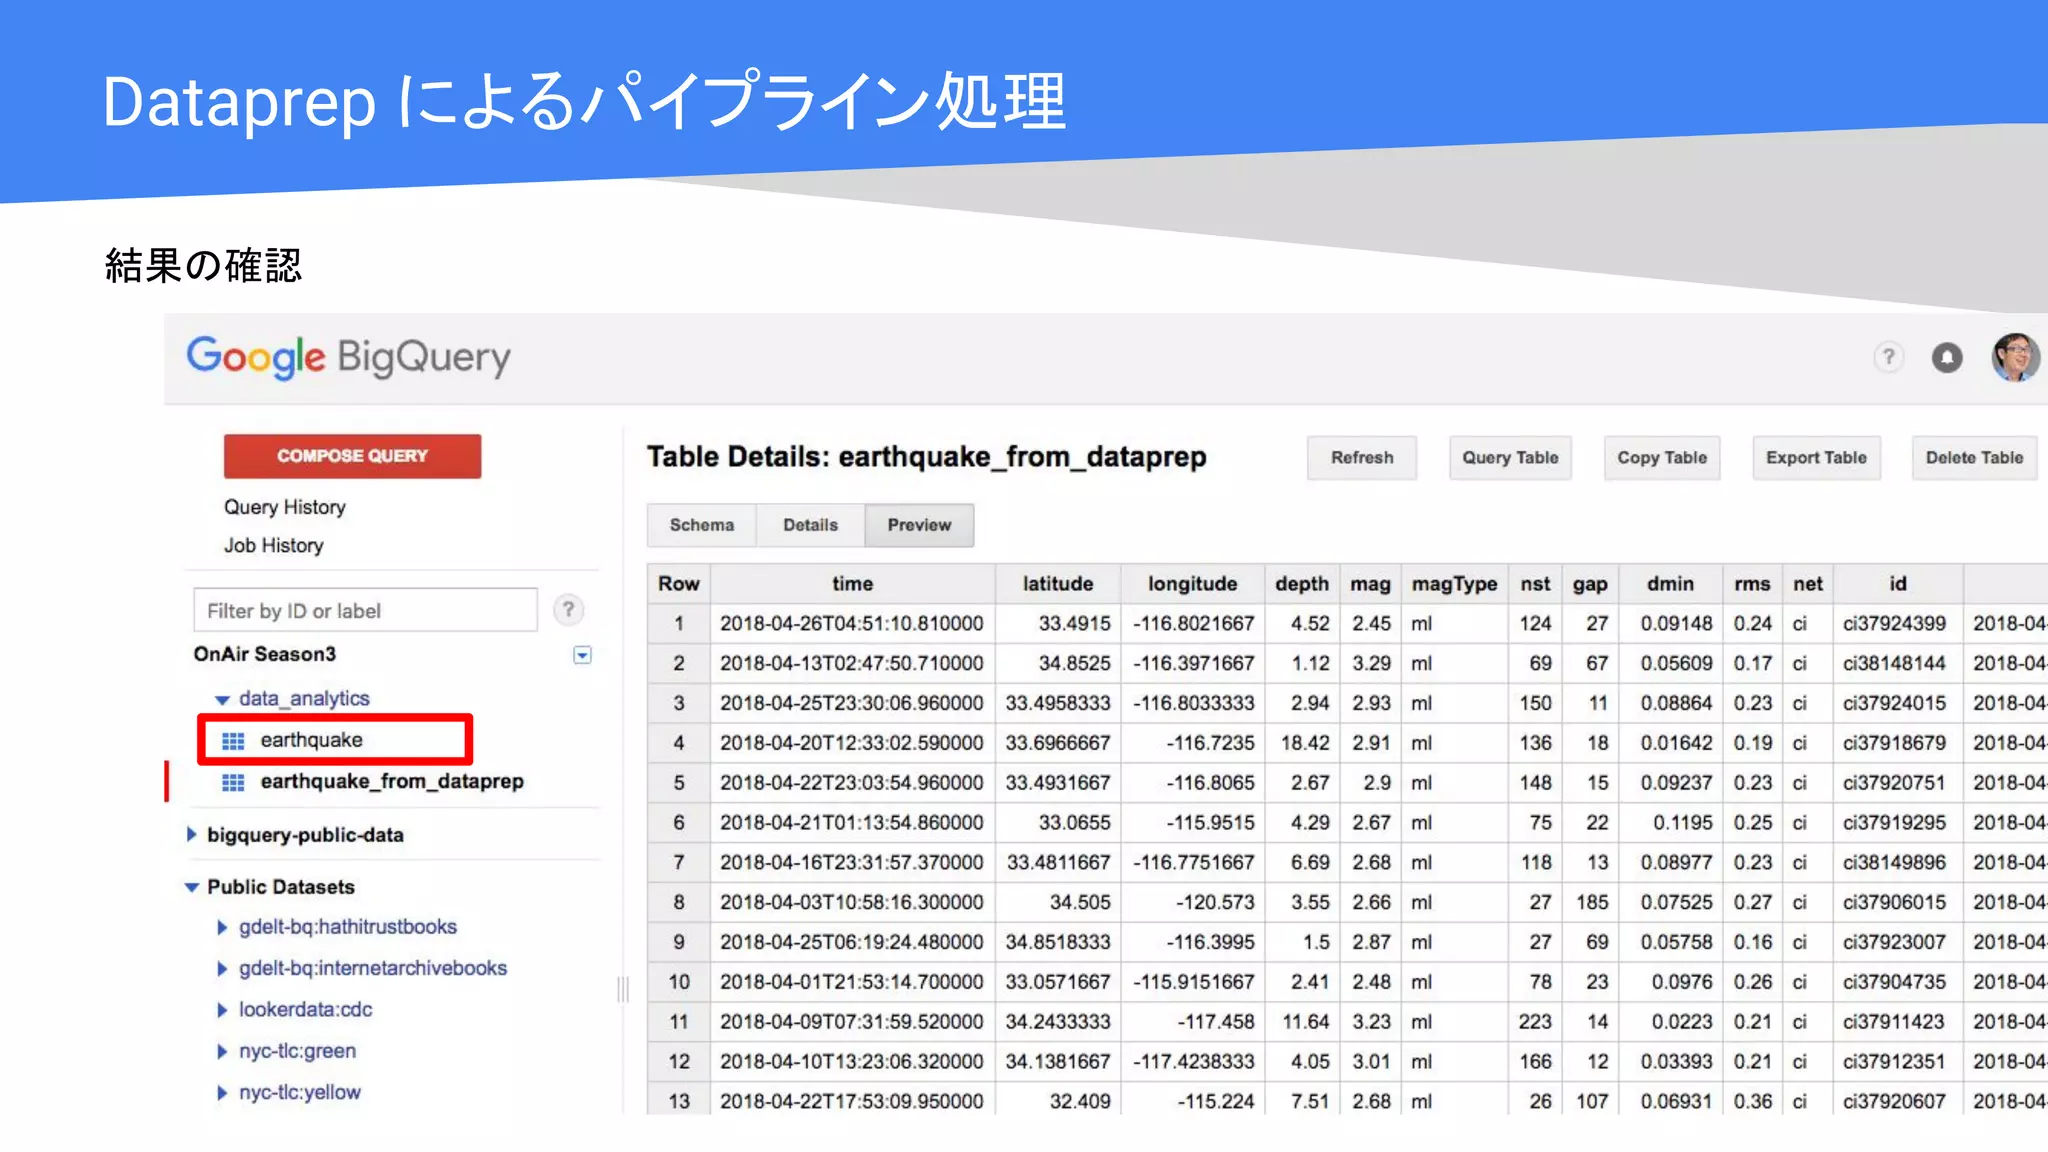The image size is (2048, 1152).
Task: Expand gdelt-bq:internetarchivebooks dataset
Action: (x=222, y=968)
